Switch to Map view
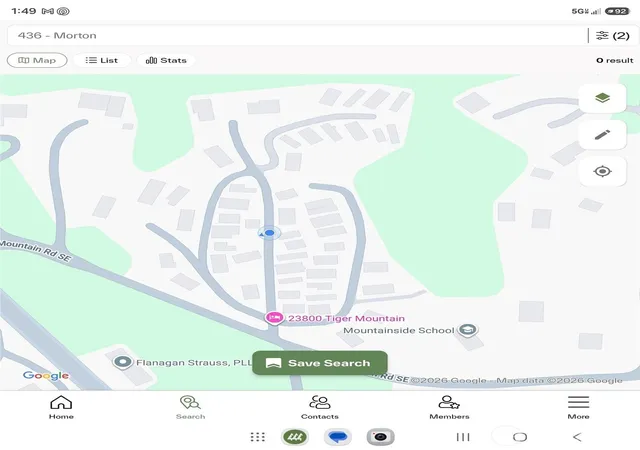Image resolution: width=640 pixels, height=450 pixels. click(x=37, y=60)
